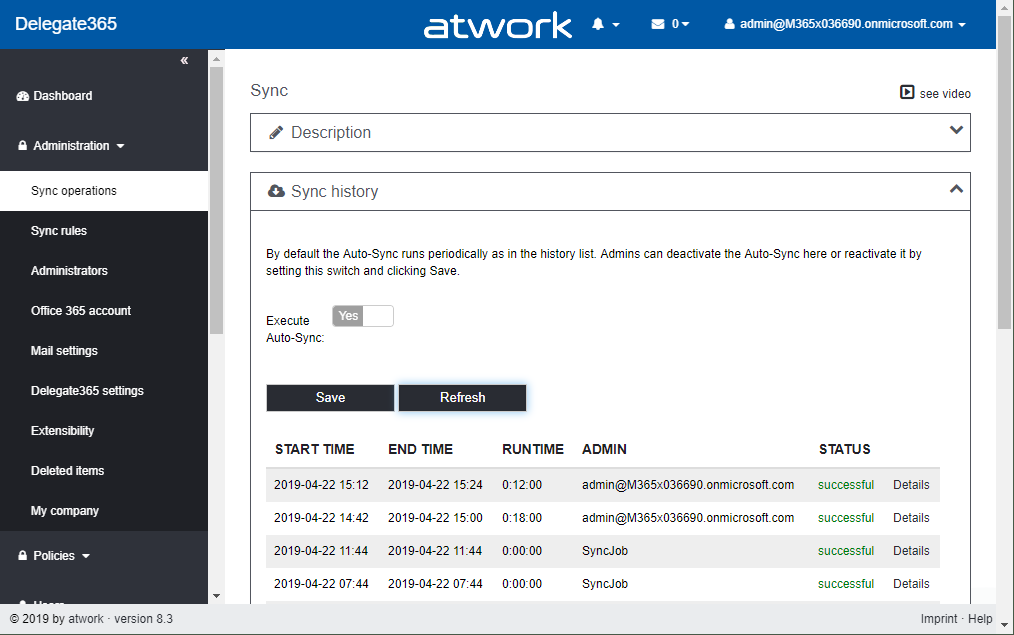The width and height of the screenshot is (1014, 635).
Task: Click the see video link
Action: tap(945, 94)
